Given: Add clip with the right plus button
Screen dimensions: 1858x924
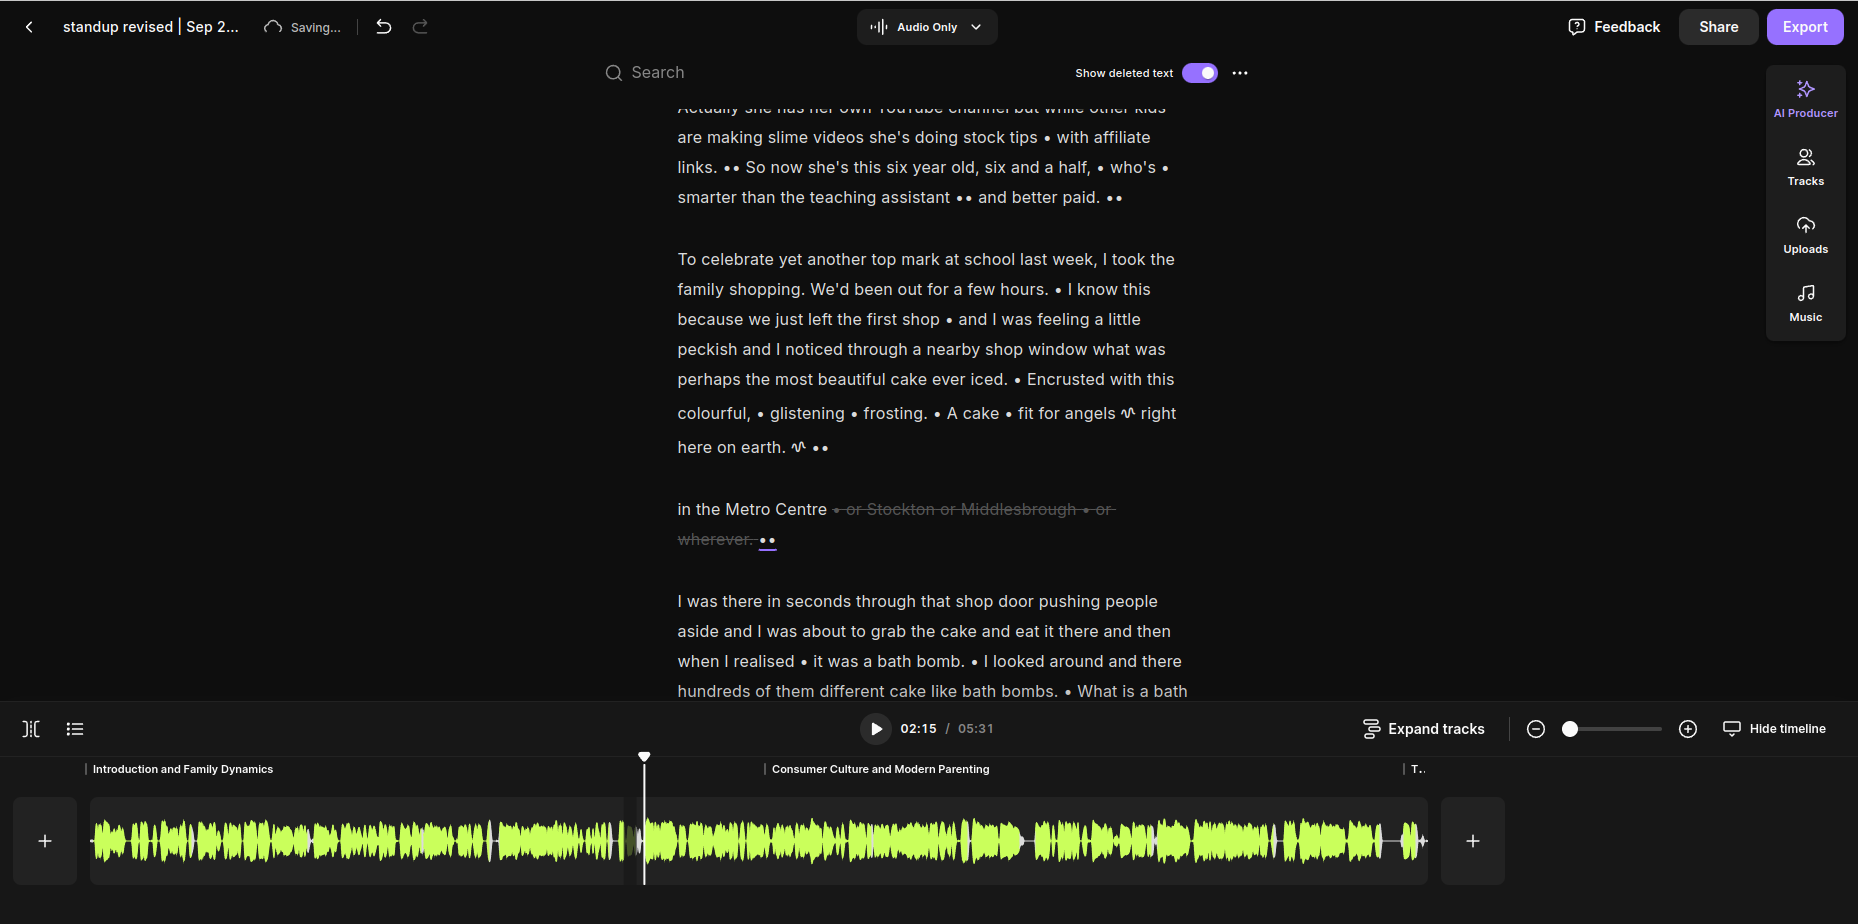Looking at the screenshot, I should pos(1473,841).
